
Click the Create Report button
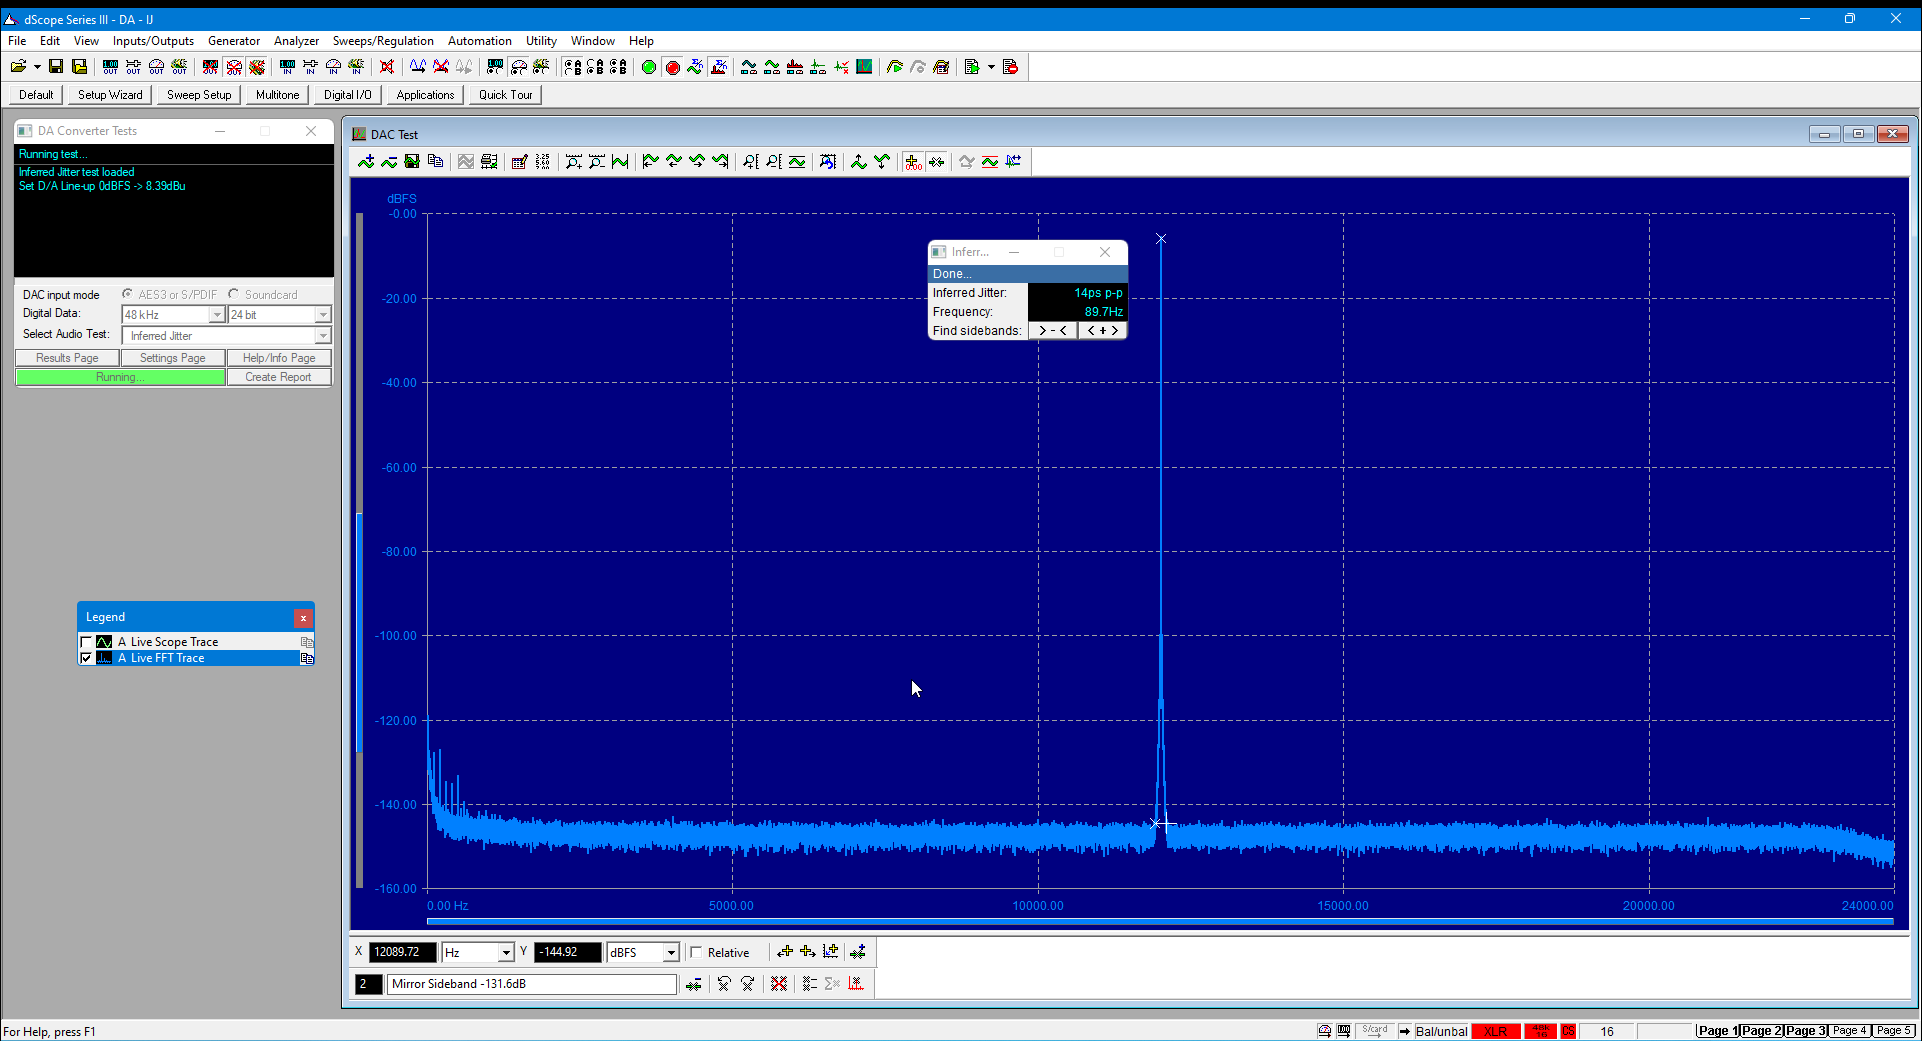coord(278,377)
